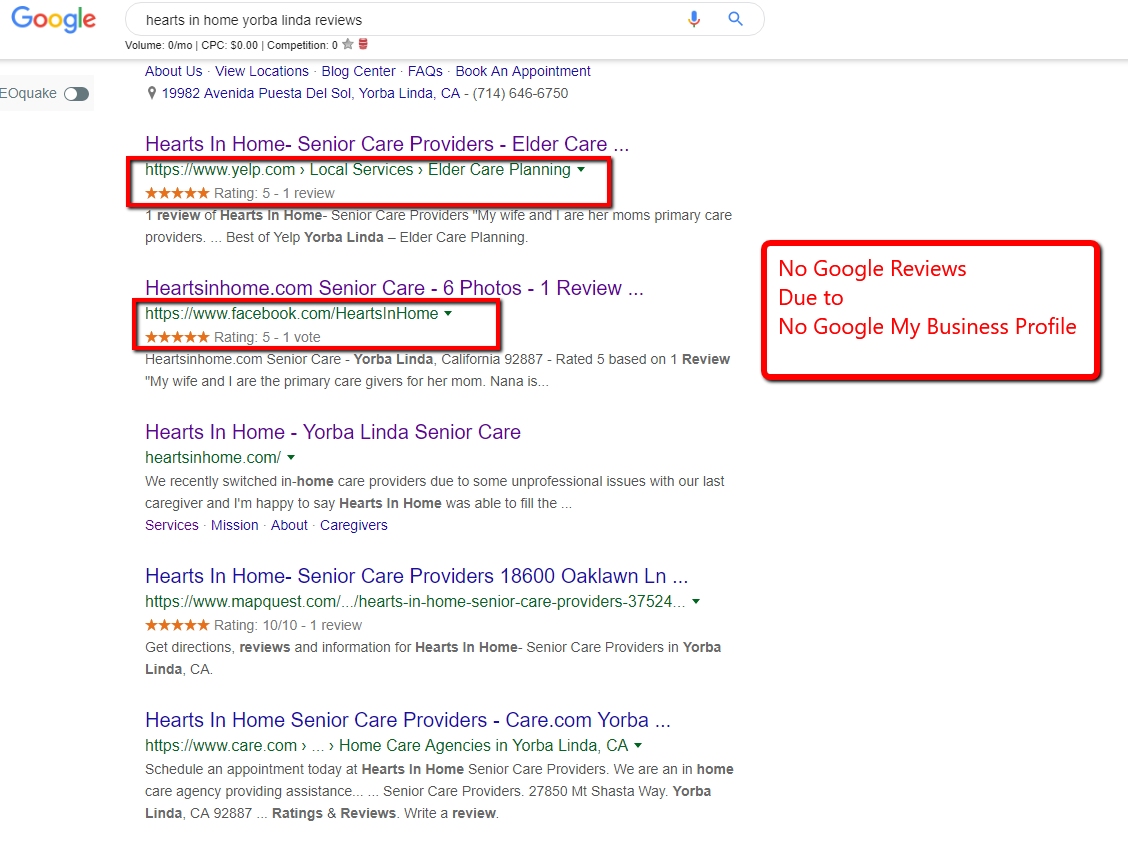
Task: Expand dropdown arrow beside the Yelp URL
Action: pyautogui.click(x=581, y=170)
